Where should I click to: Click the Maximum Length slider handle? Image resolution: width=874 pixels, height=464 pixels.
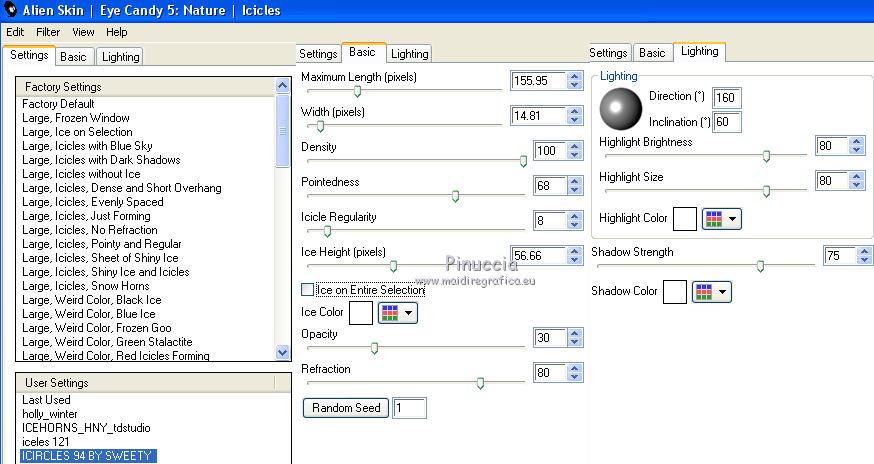pyautogui.click(x=357, y=91)
